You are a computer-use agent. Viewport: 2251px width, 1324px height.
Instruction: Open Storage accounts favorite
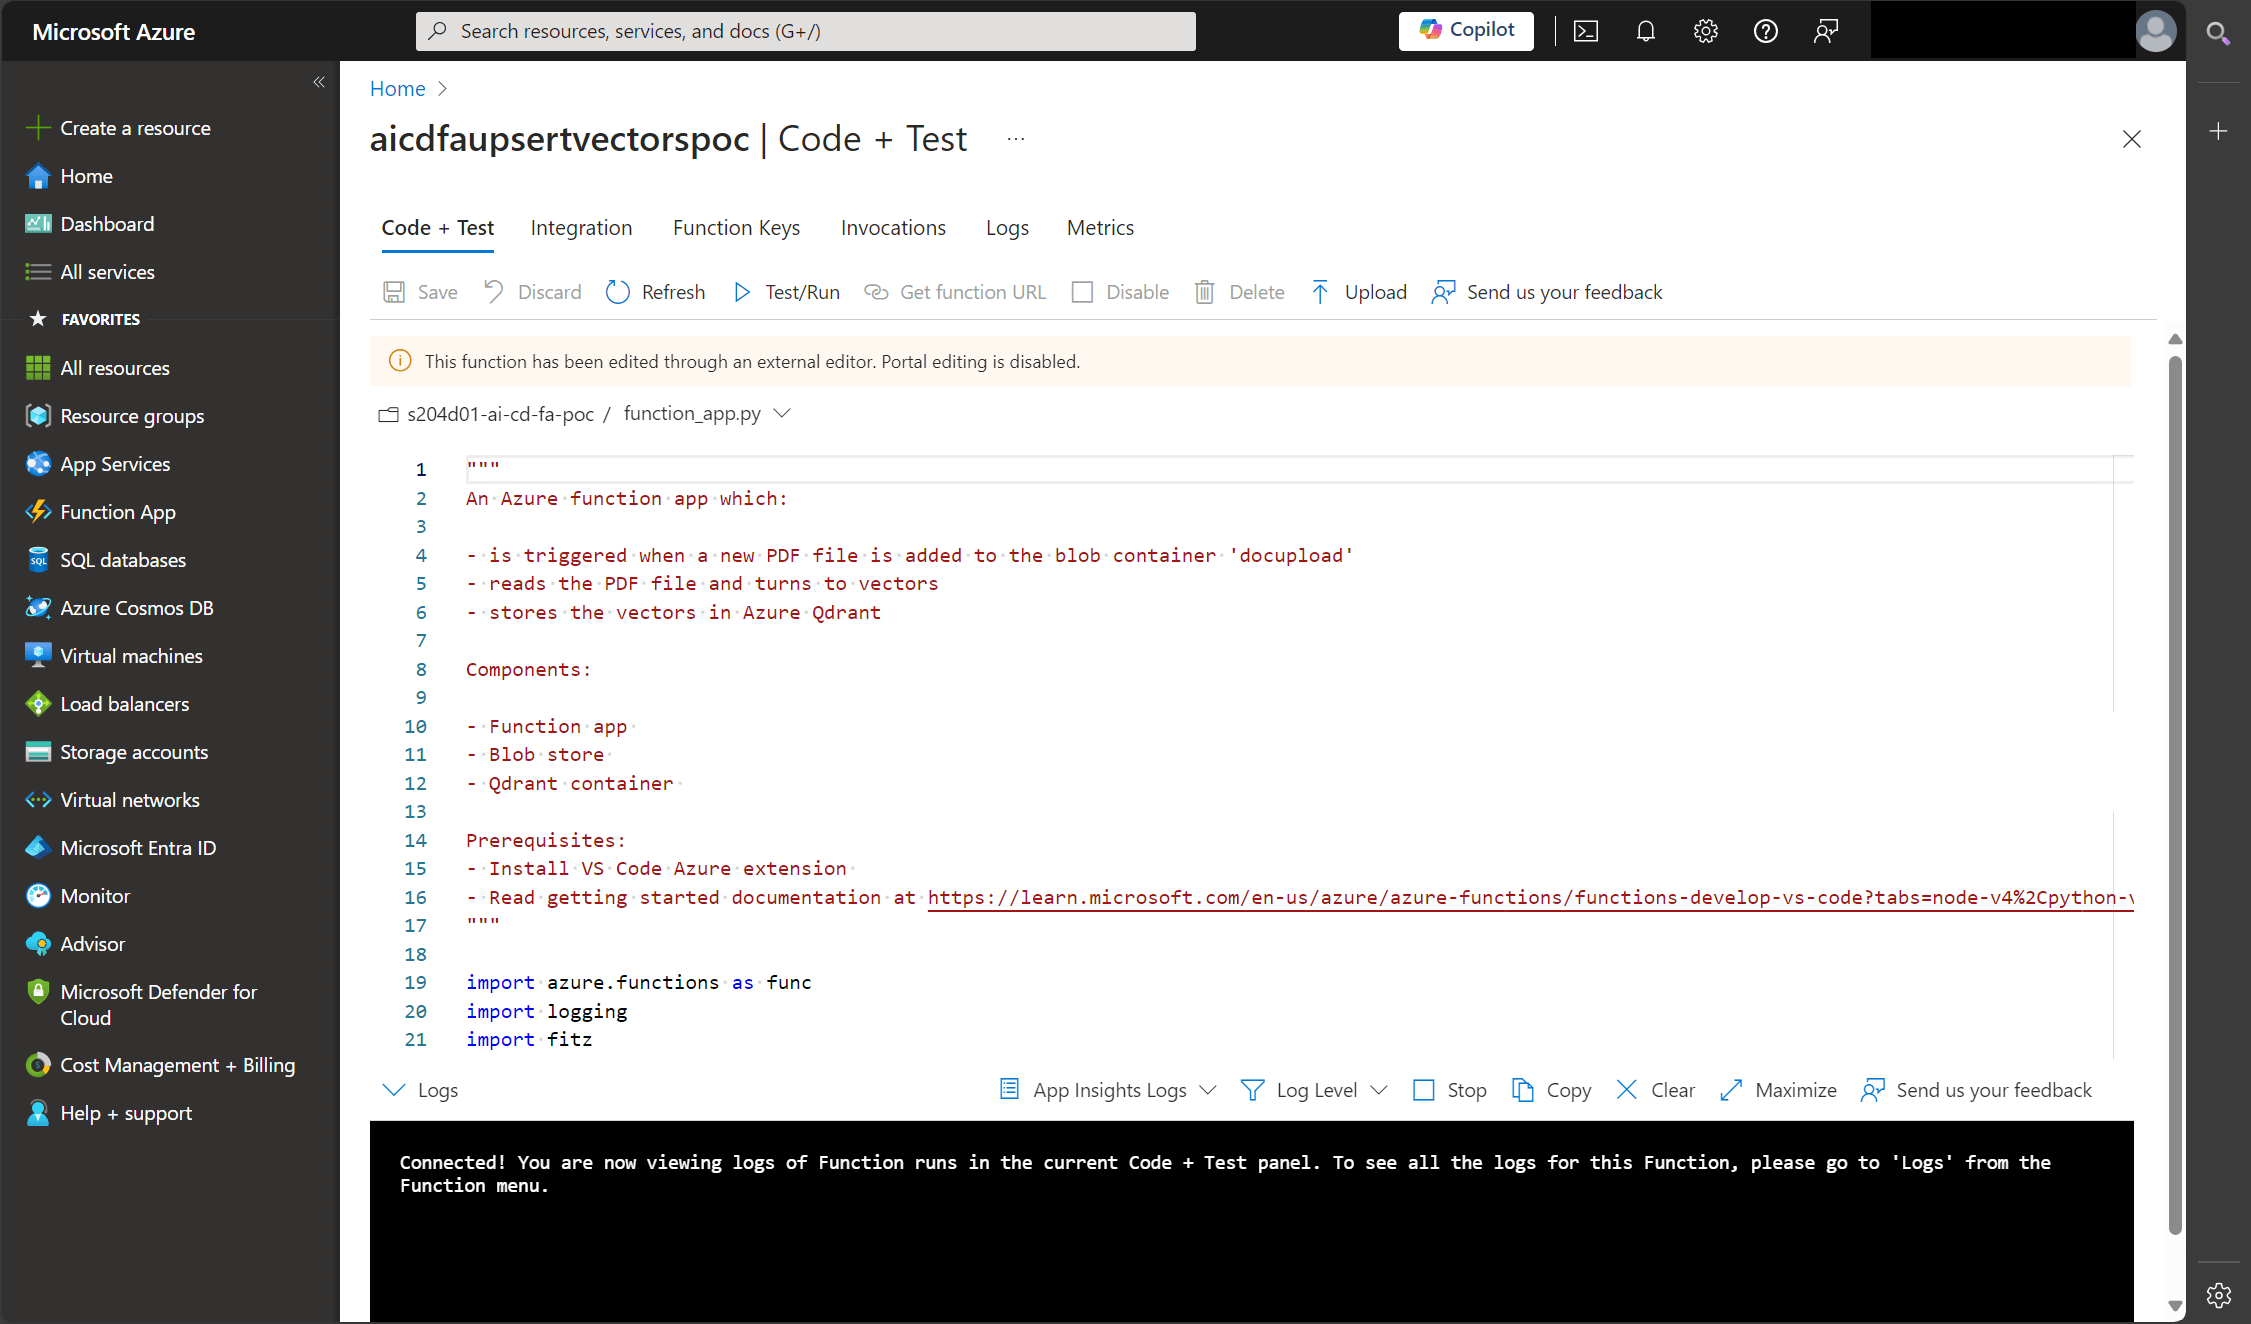pyautogui.click(x=134, y=752)
